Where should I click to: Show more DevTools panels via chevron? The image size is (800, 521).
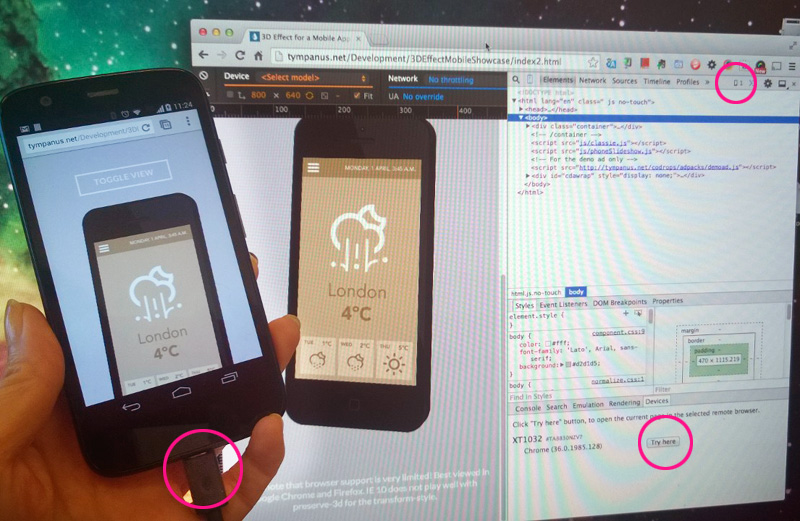(708, 82)
